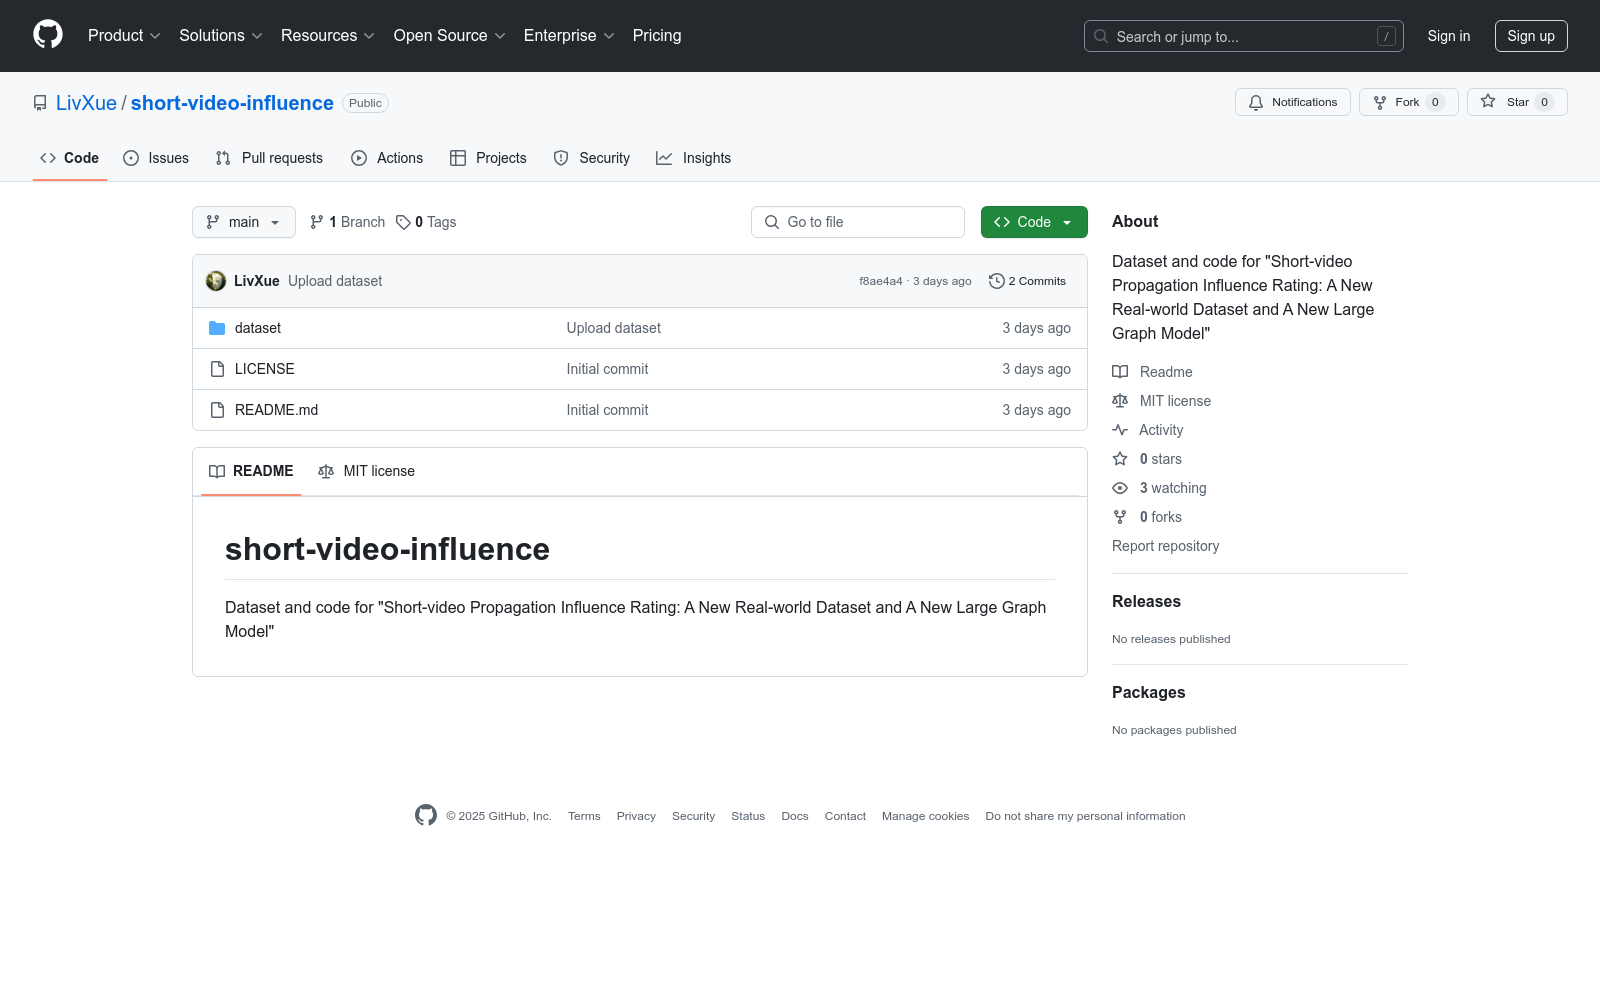Click the footer GitHub logo icon
Screen dimensions: 1600x1000
click(x=426, y=815)
